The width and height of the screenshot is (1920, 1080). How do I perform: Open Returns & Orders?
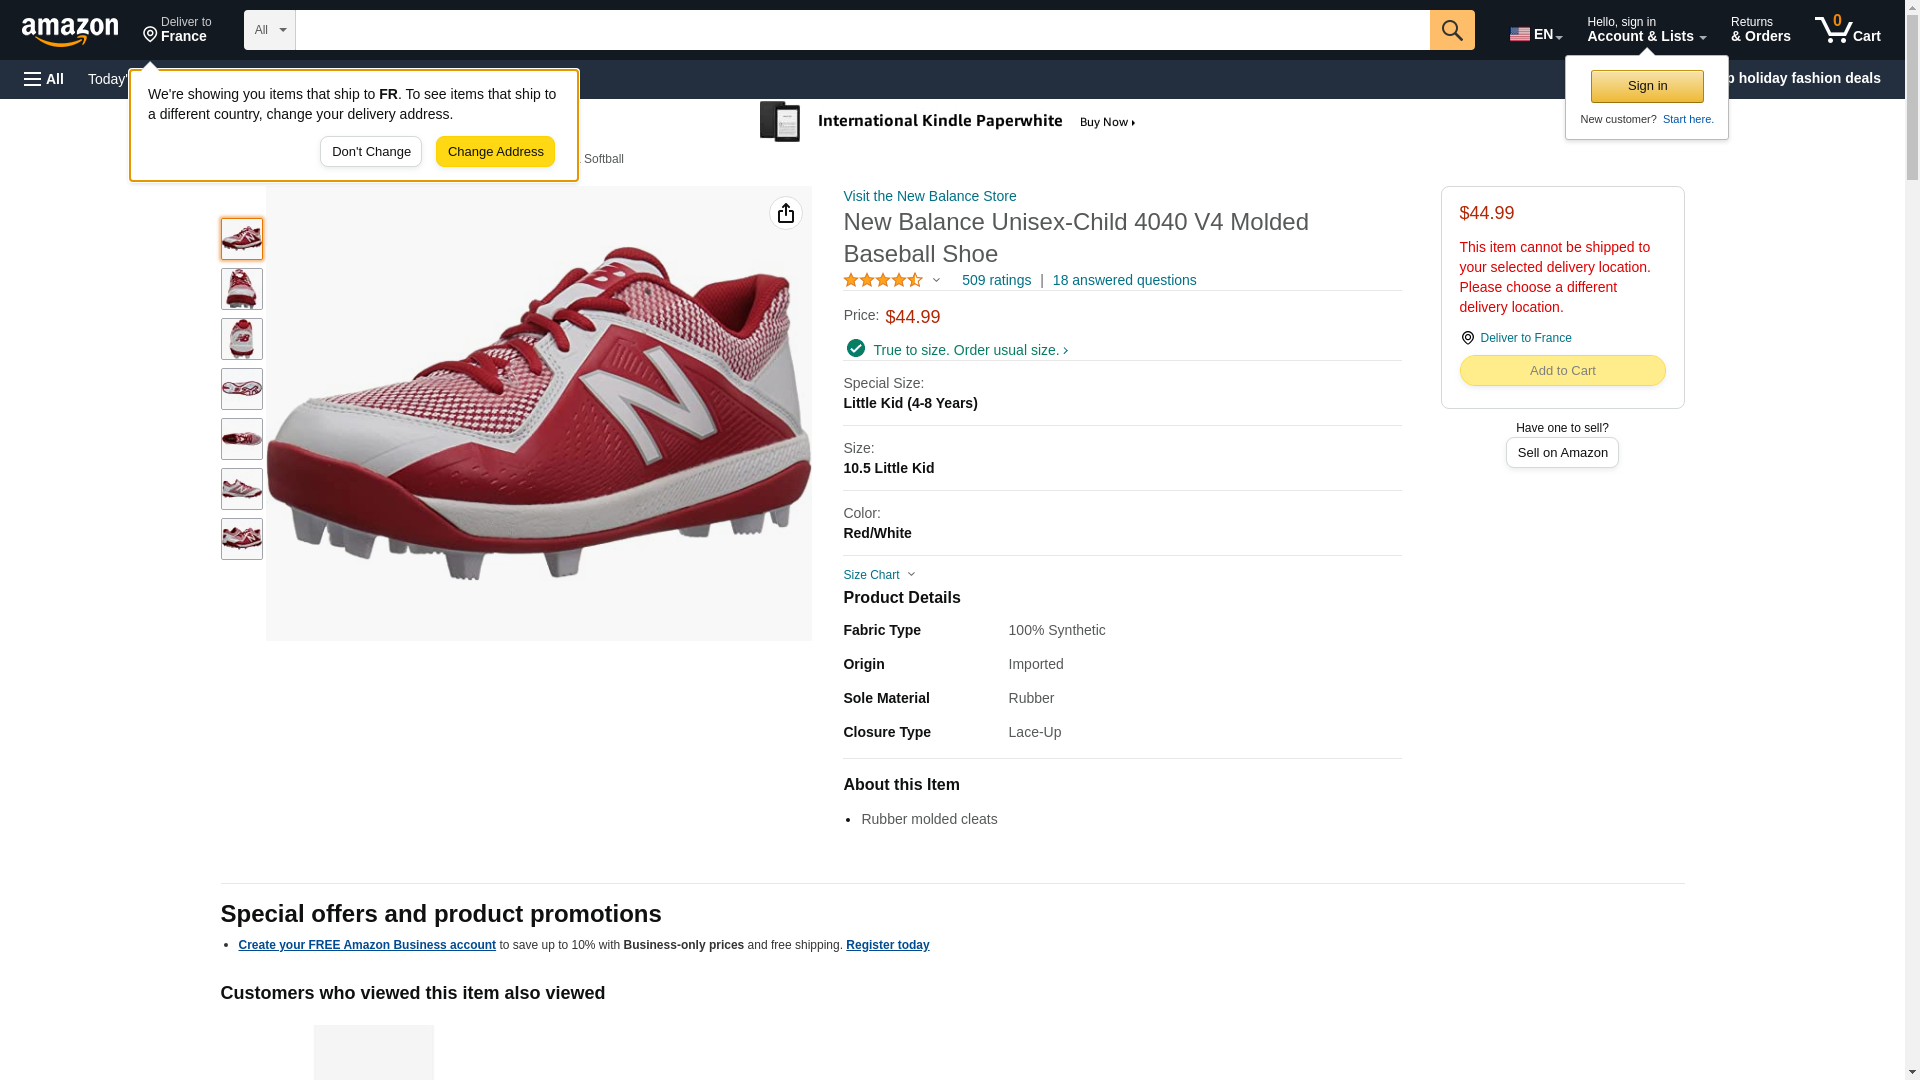click(1759, 30)
